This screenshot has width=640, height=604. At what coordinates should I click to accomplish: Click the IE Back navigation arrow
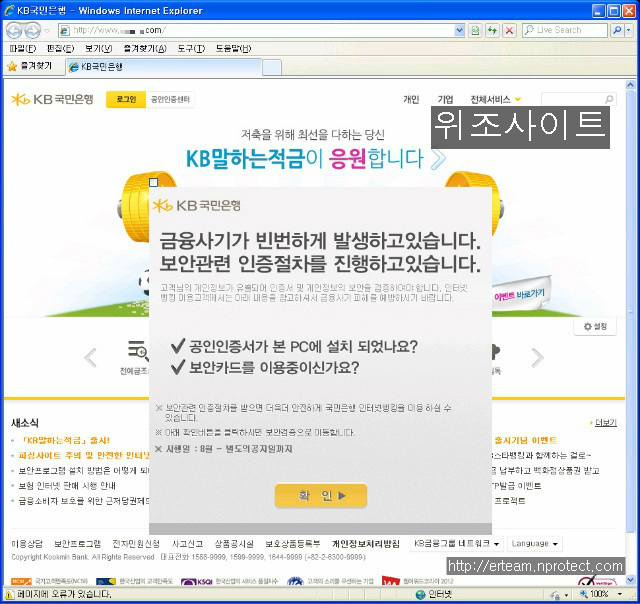click(13, 30)
